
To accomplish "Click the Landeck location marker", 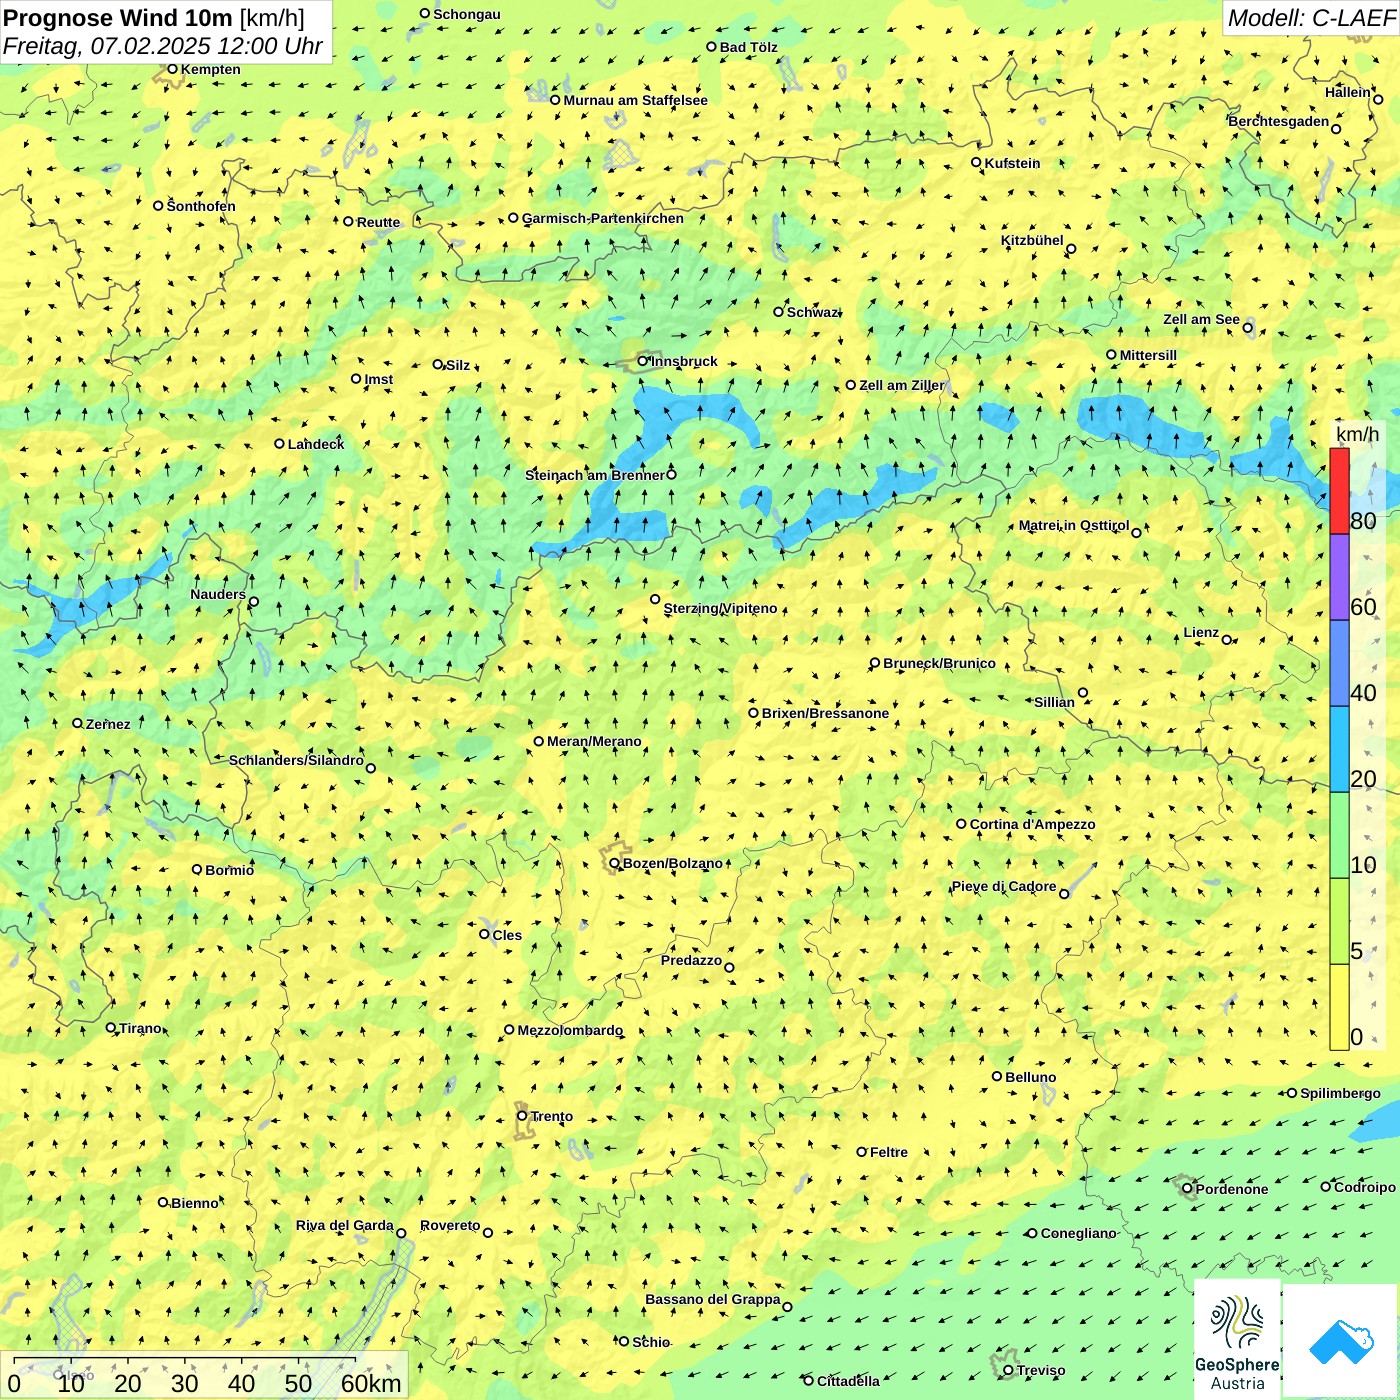I will [280, 443].
